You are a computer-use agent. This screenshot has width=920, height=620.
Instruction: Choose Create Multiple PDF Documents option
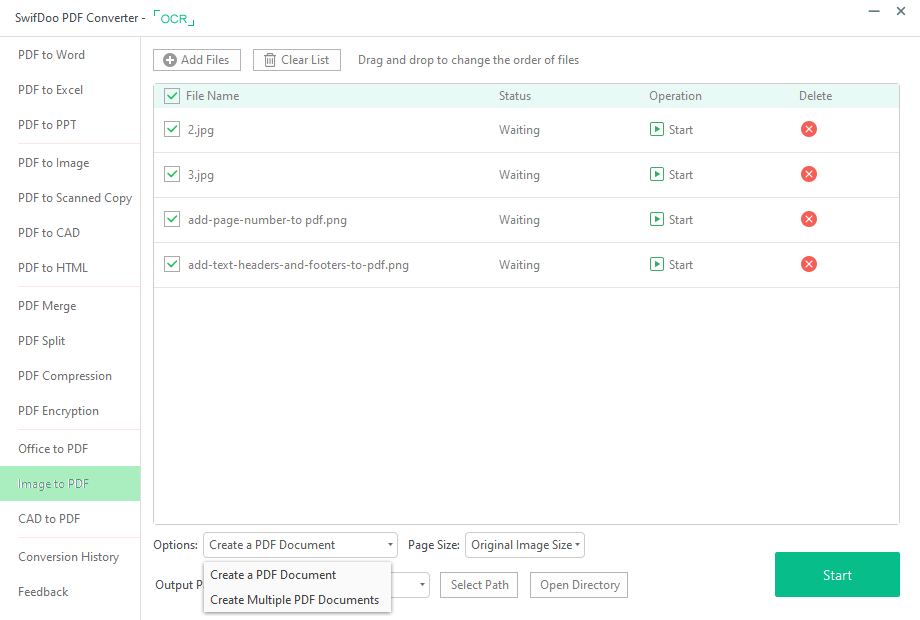pos(295,600)
